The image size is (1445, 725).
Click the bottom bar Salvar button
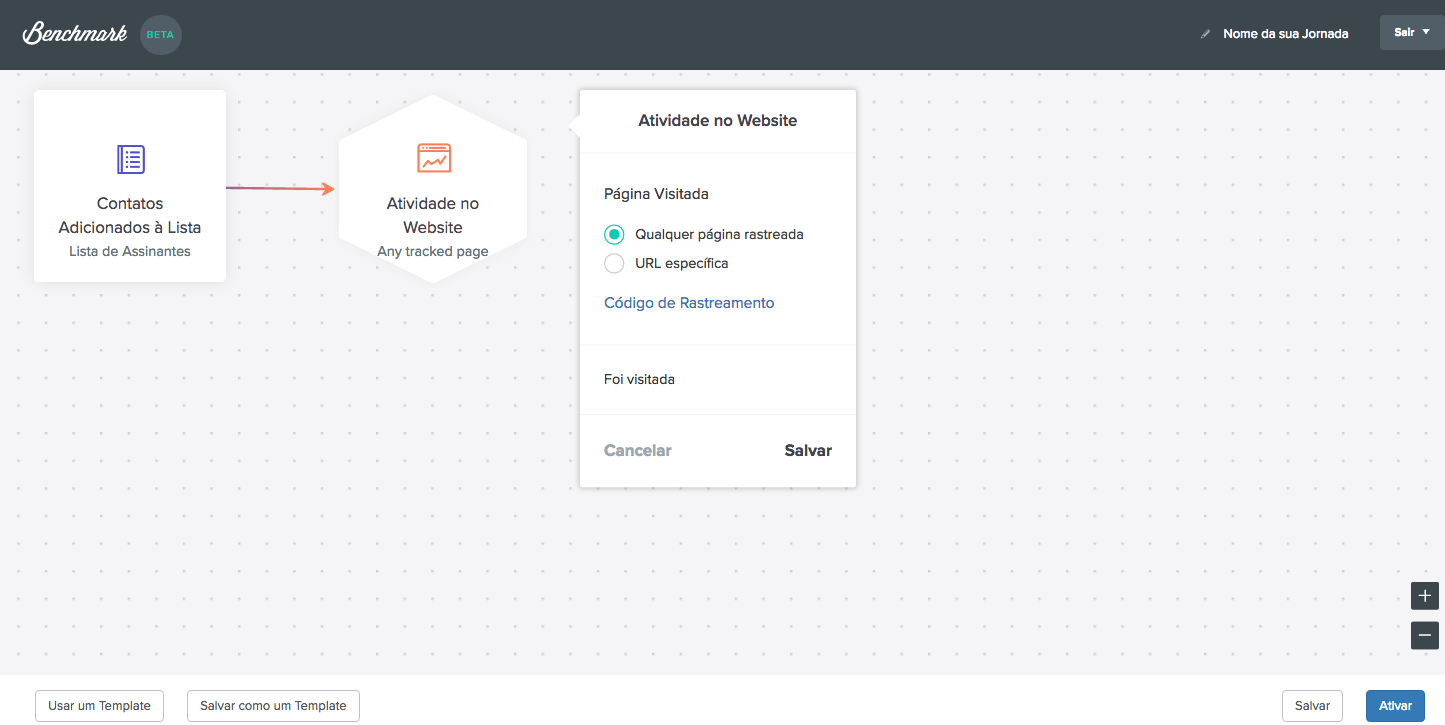click(x=1312, y=706)
